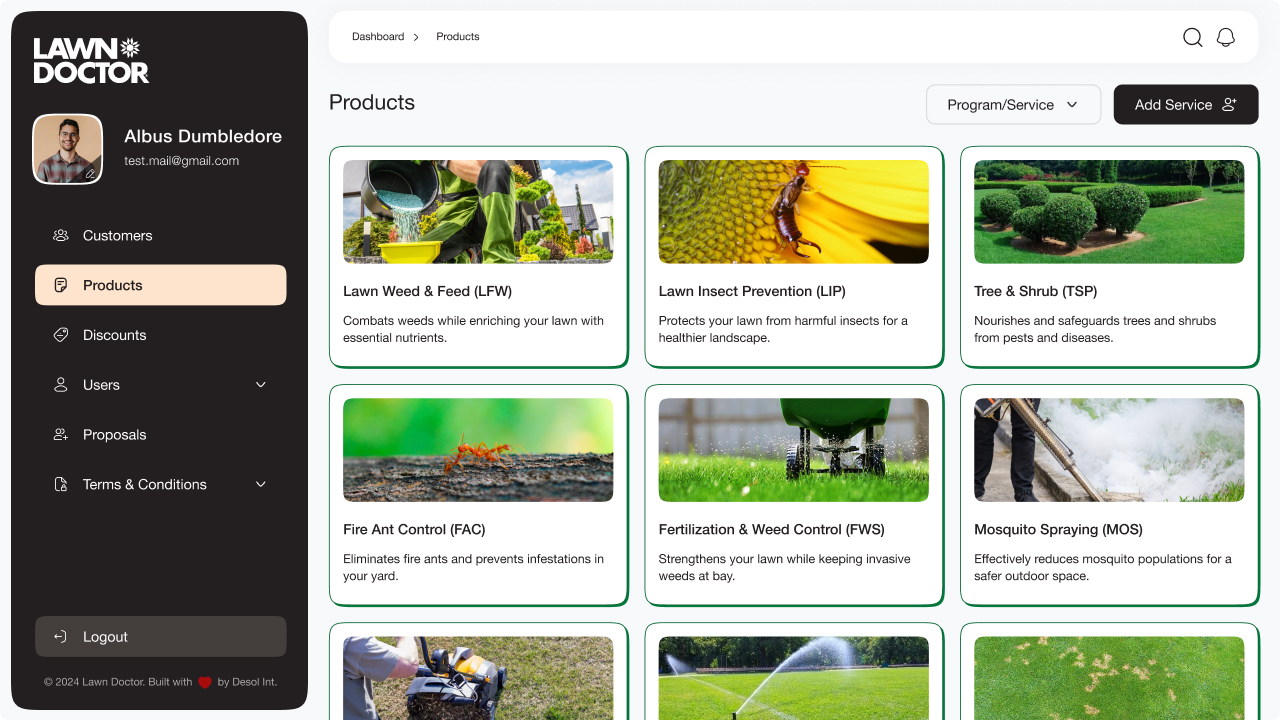Select Products in the sidebar
Viewport: 1280px width, 720px height.
[x=161, y=285]
